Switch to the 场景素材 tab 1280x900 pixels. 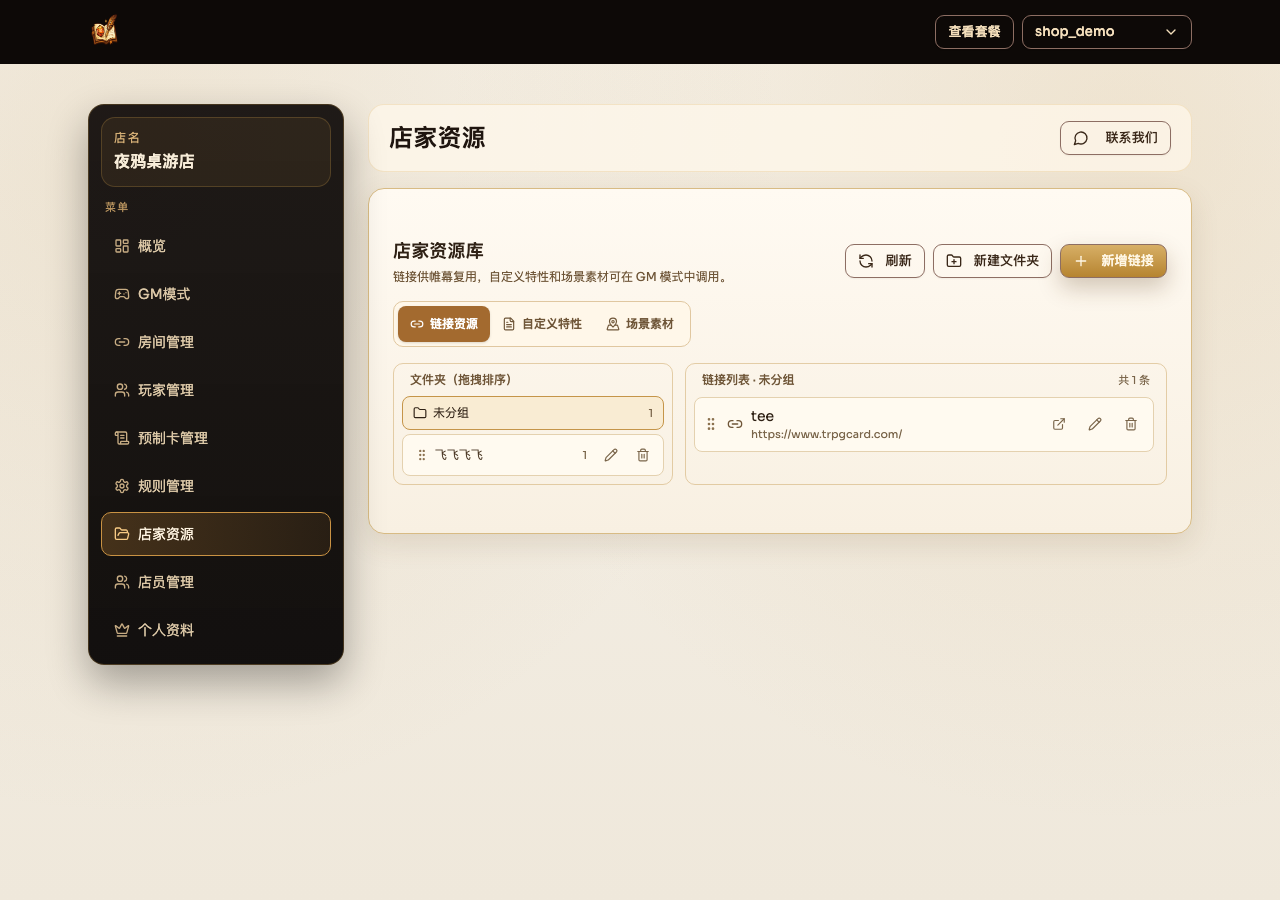coord(640,324)
